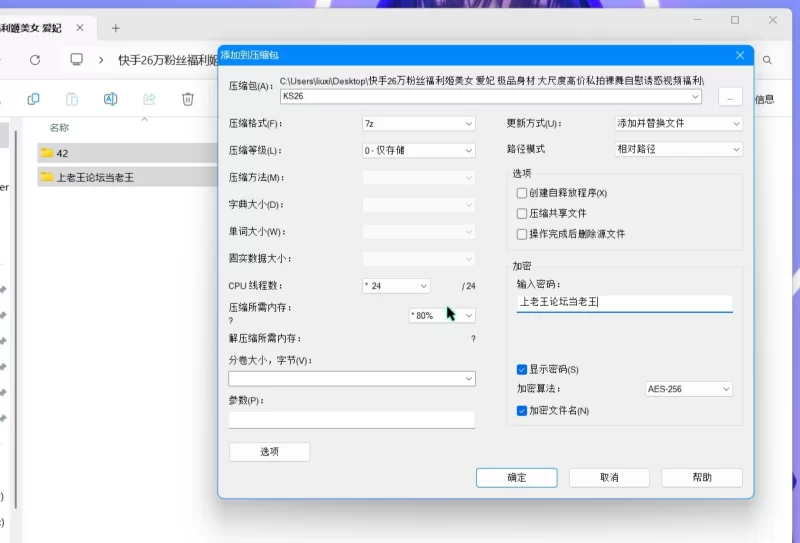Select the folder named 42
The height and width of the screenshot is (543, 800).
tap(62, 153)
